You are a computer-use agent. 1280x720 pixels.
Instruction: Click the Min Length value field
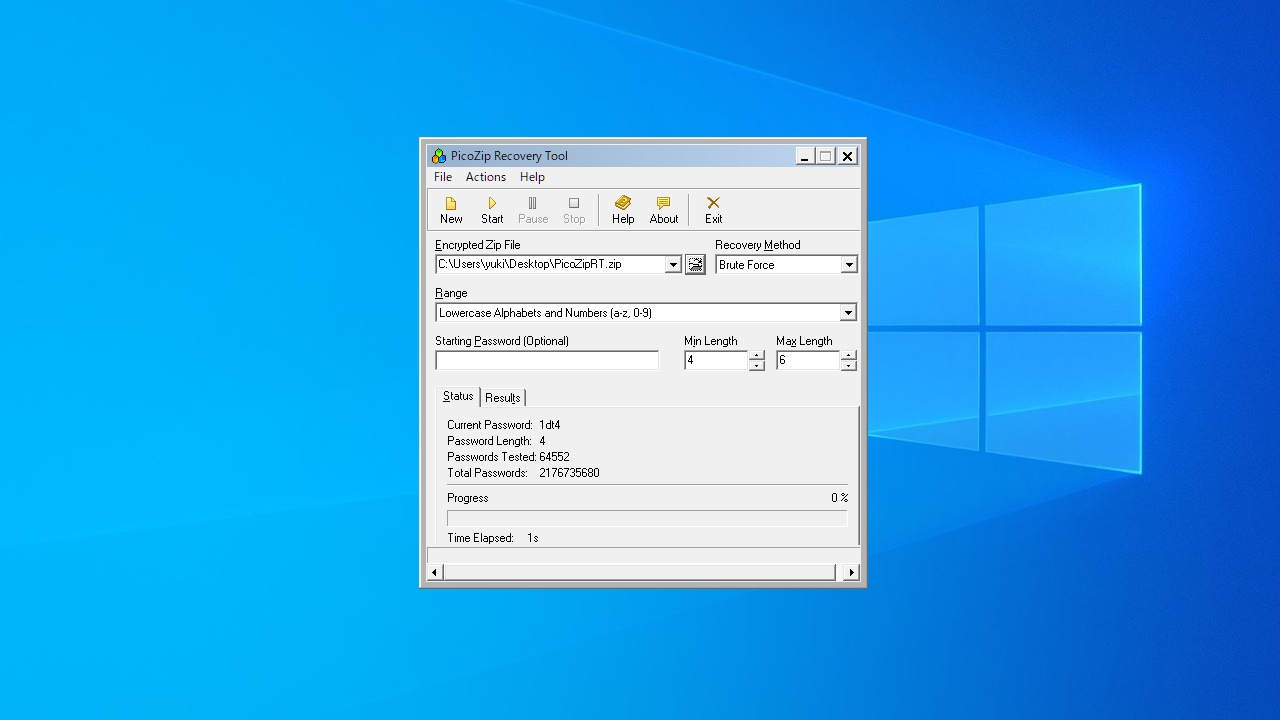716,360
